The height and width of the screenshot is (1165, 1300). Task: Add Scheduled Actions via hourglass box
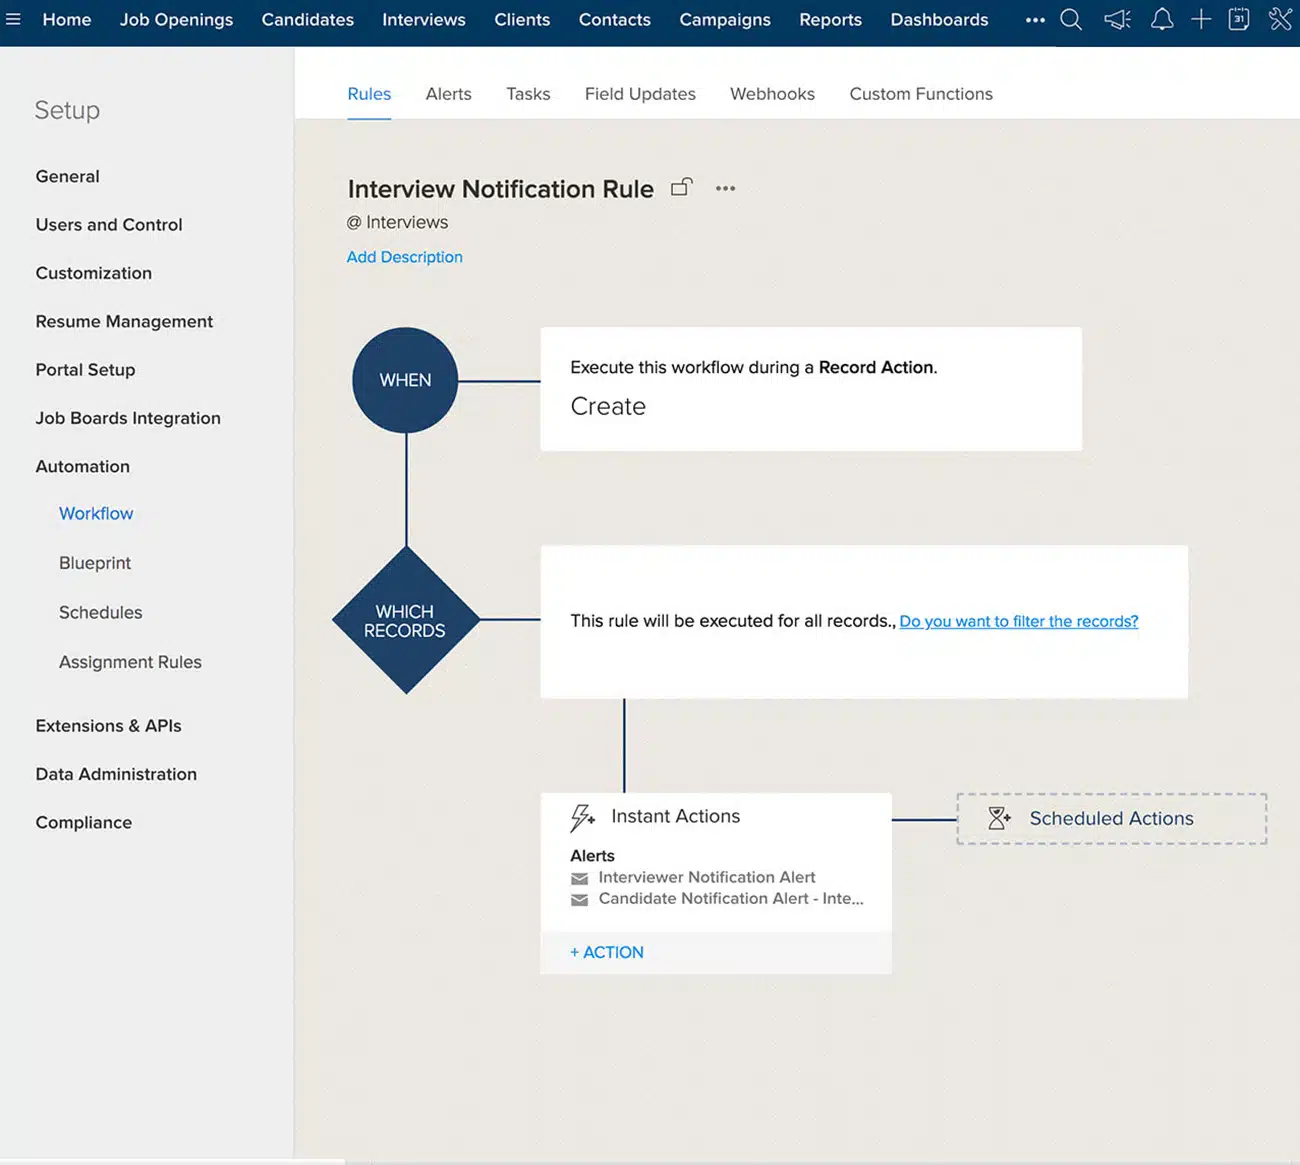tap(1110, 818)
